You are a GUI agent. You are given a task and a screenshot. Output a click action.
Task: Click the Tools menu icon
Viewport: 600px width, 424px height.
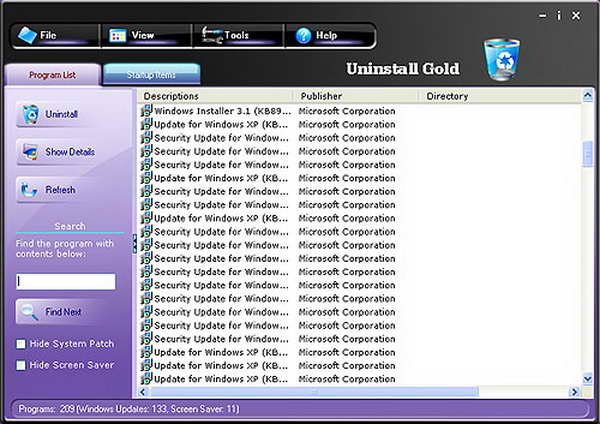211,36
